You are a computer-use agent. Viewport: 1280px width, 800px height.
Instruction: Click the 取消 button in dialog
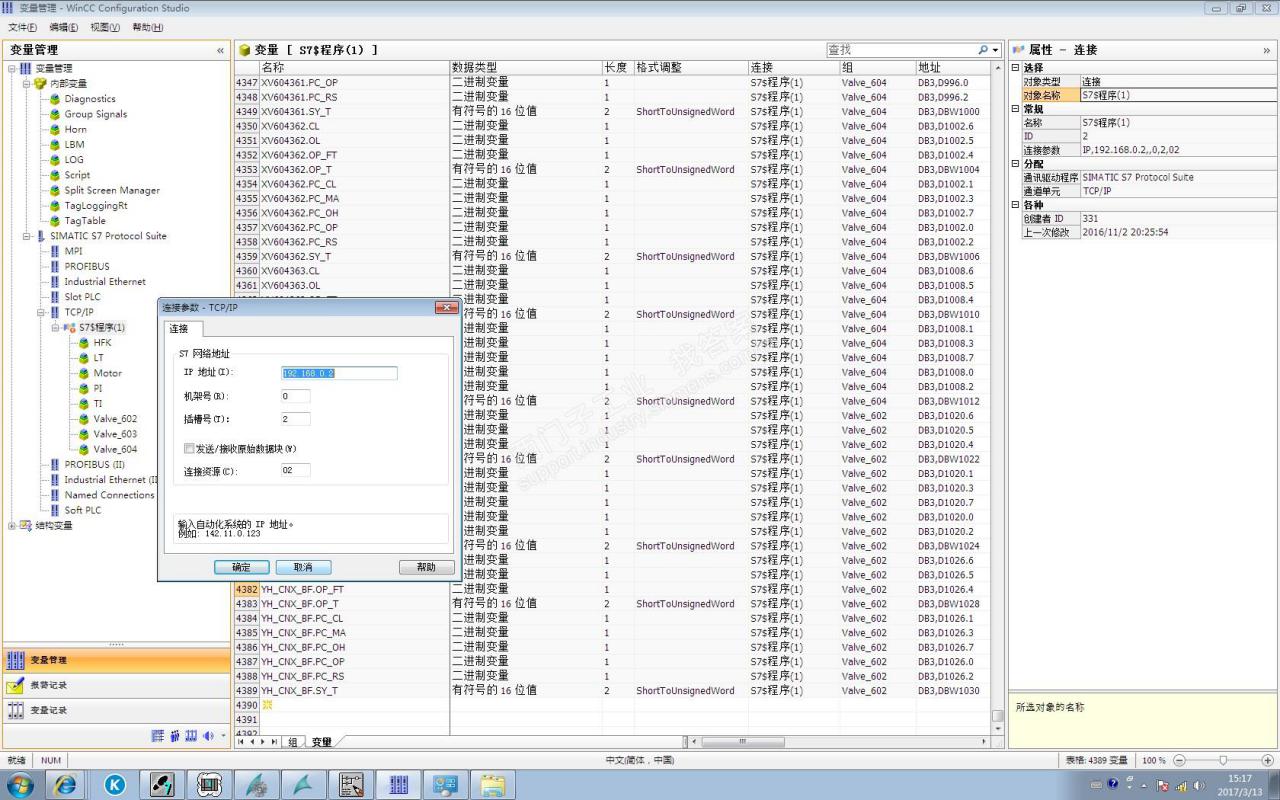[304, 567]
